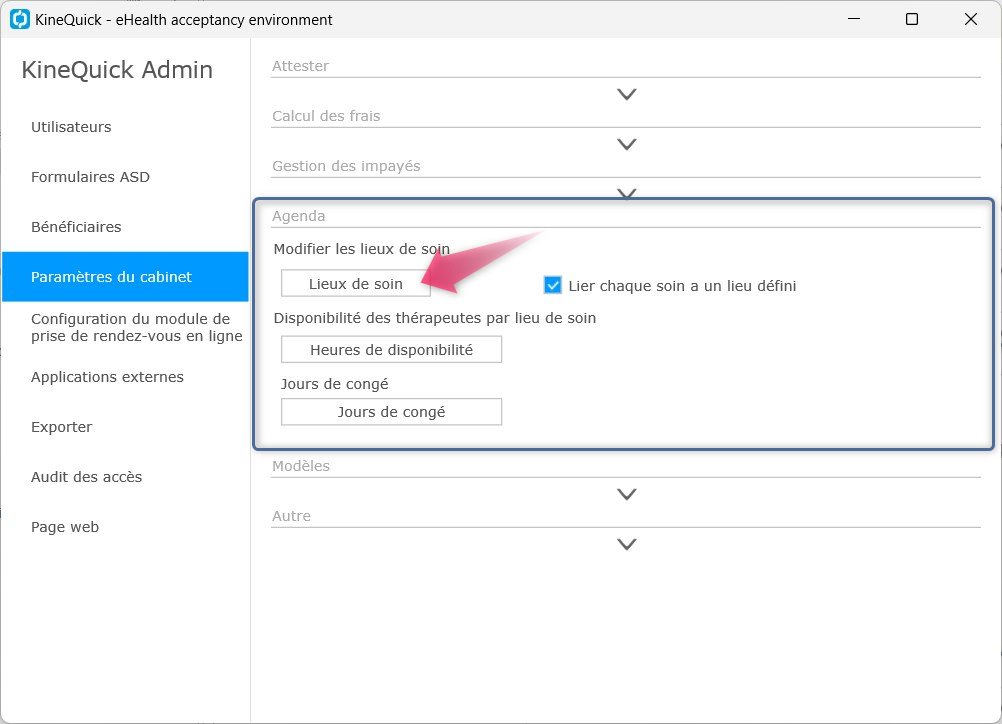
Task: Click the Jours de congé button
Action: coord(392,412)
